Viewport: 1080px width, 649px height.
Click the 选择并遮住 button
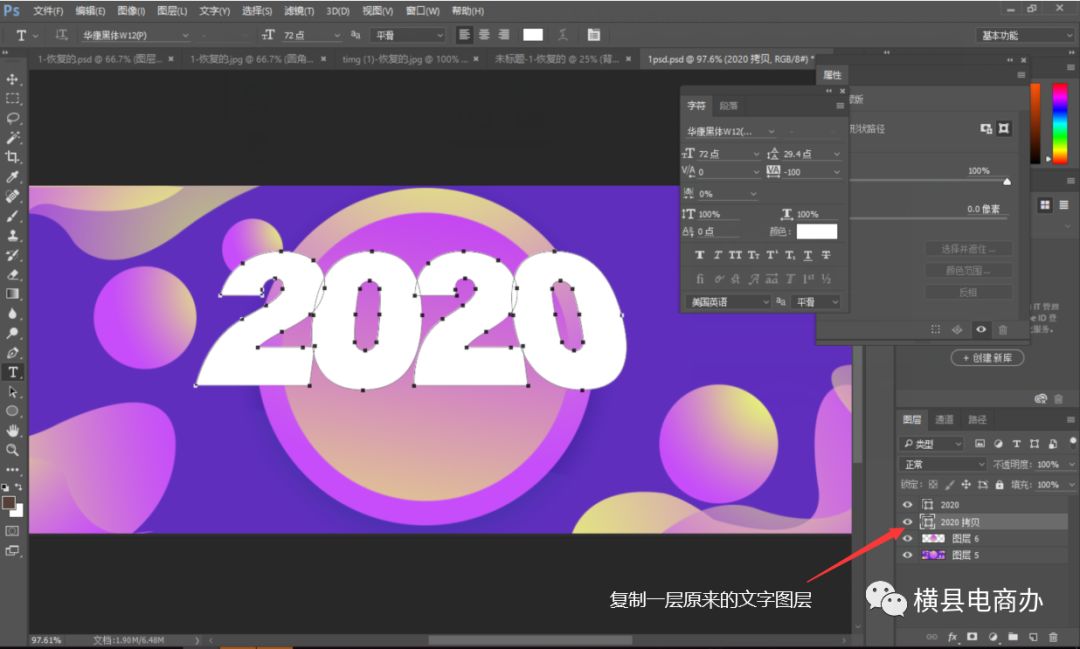coord(968,249)
